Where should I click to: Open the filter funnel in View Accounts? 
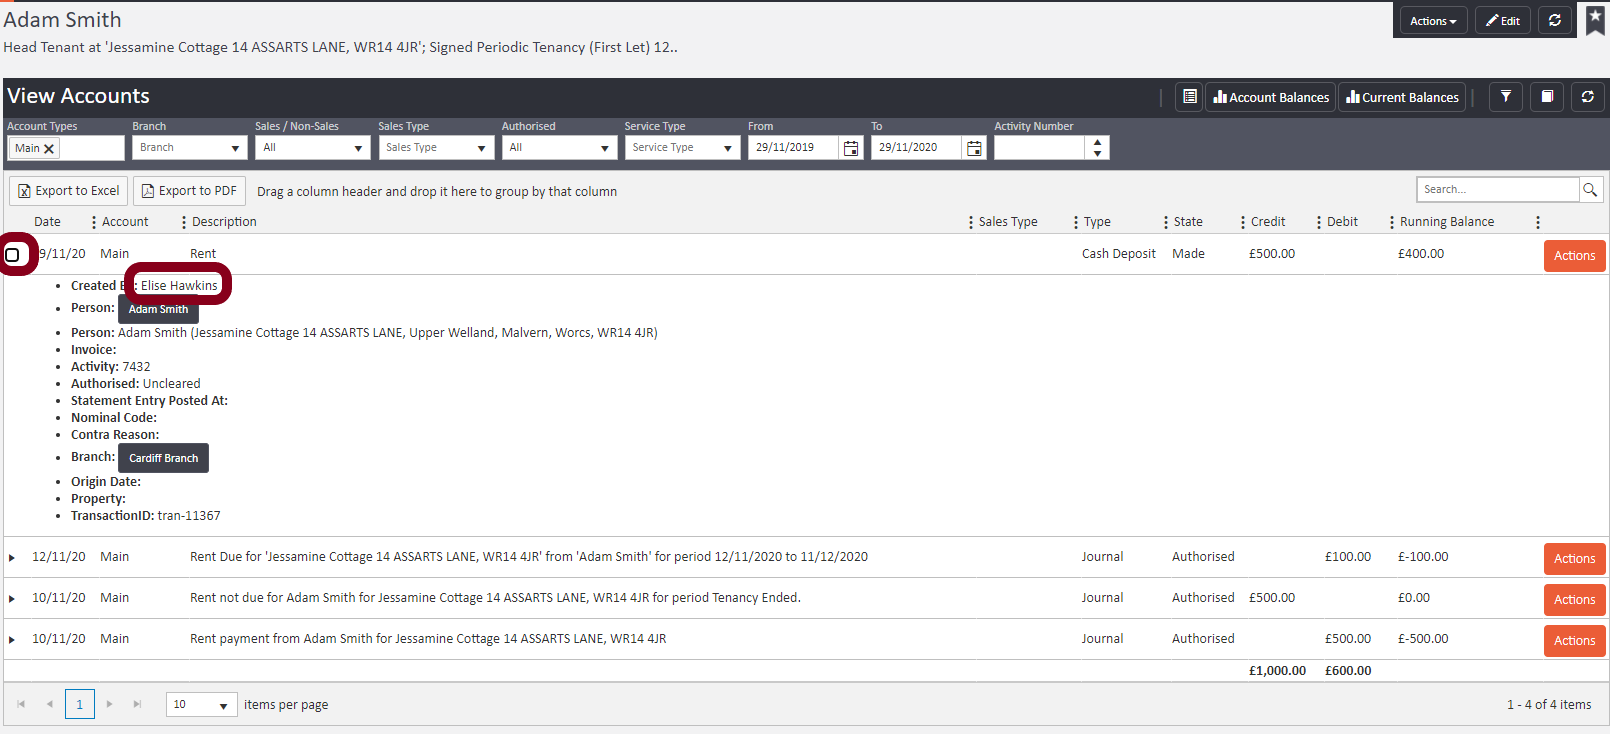[1505, 97]
